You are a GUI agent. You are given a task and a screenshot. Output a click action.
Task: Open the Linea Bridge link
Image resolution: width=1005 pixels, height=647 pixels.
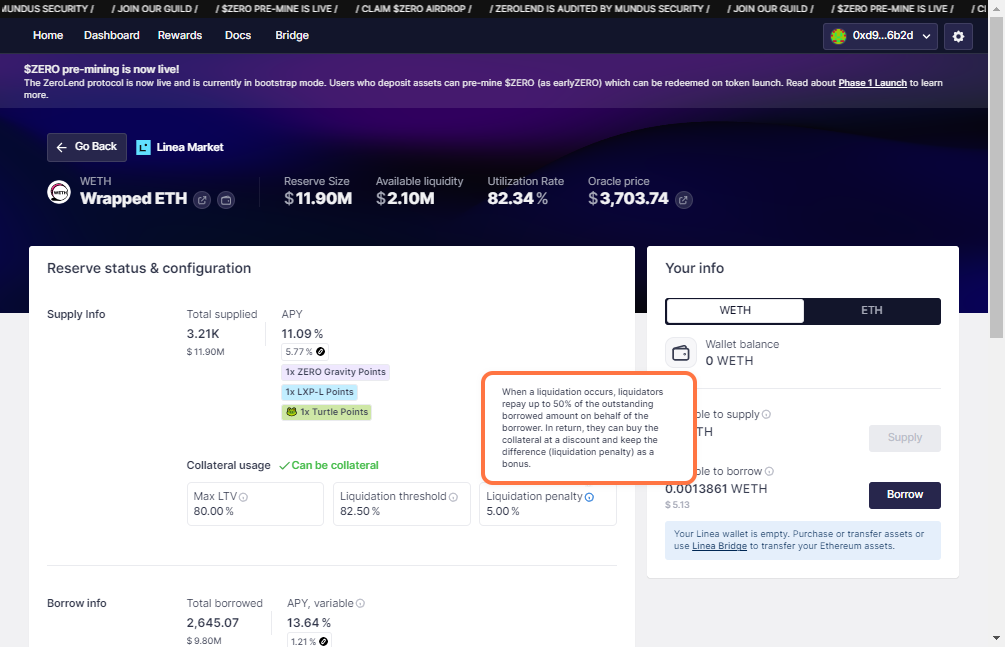pos(719,546)
